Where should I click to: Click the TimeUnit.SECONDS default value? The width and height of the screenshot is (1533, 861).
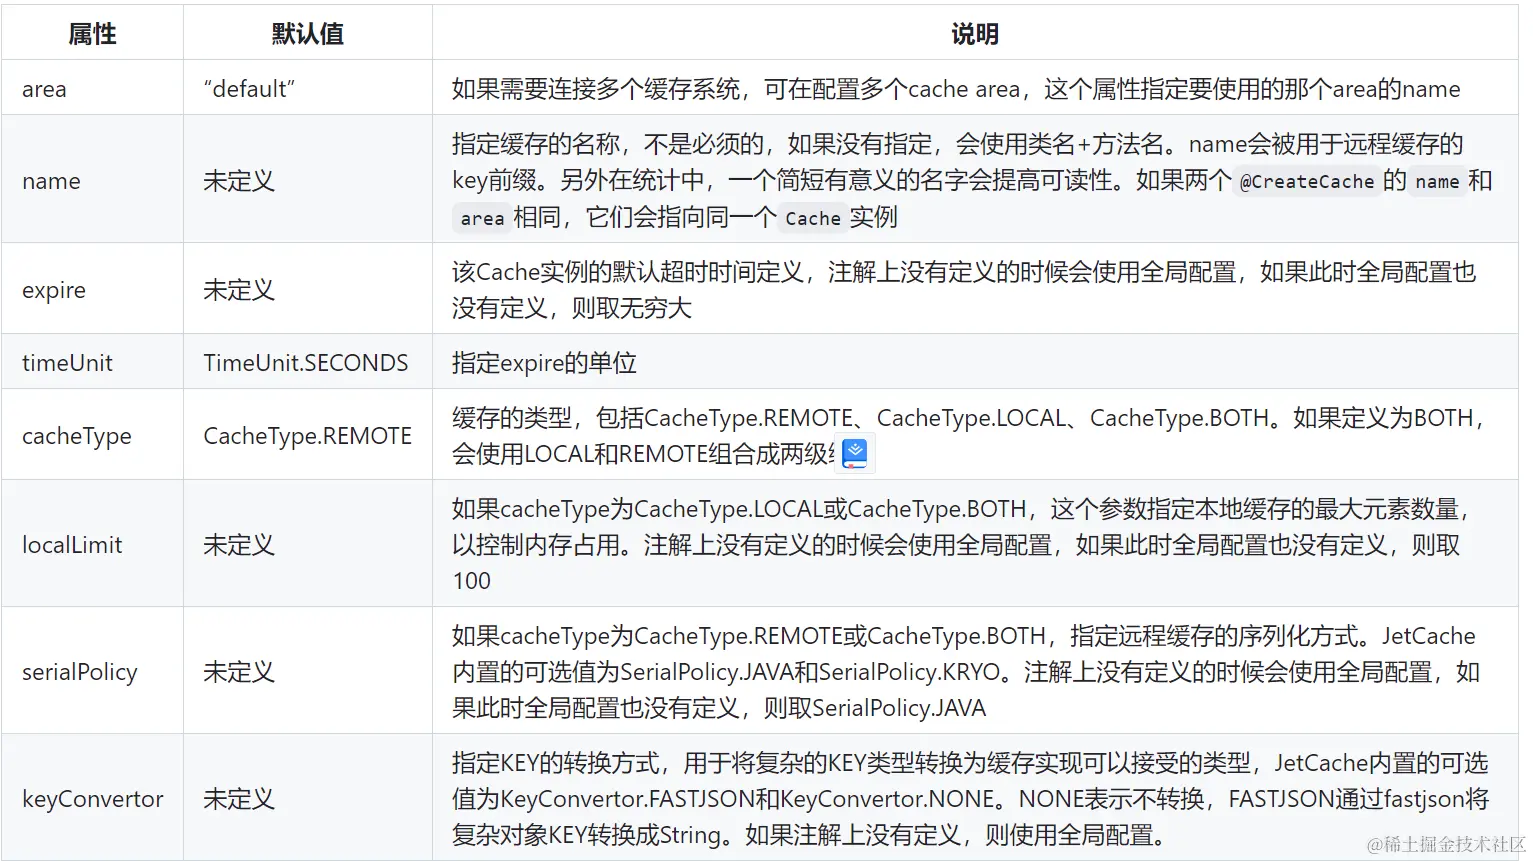click(306, 362)
